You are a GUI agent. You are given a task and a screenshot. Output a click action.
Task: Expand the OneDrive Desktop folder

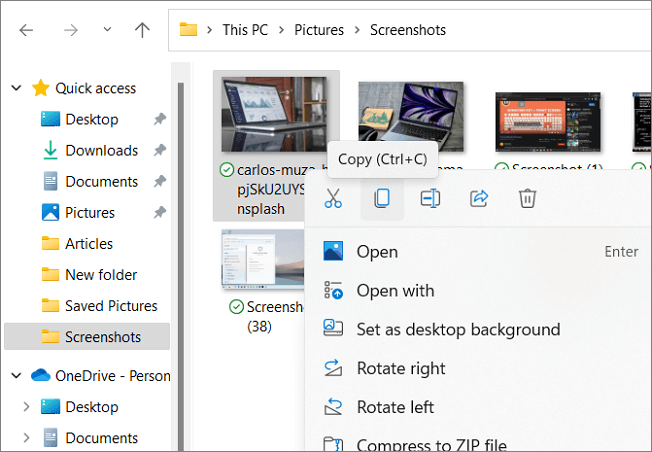point(26,407)
